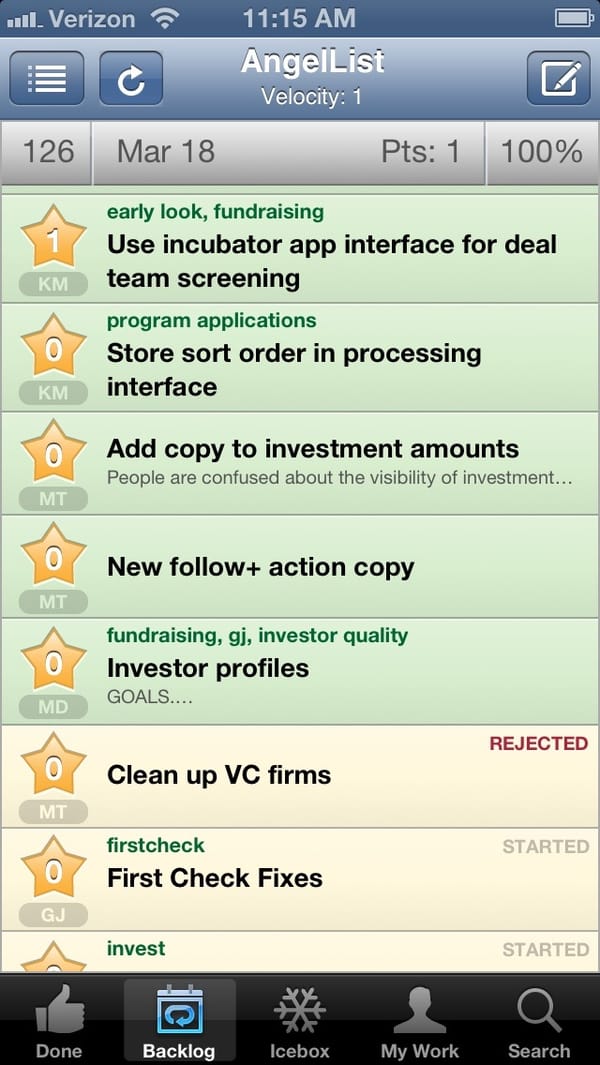The height and width of the screenshot is (1065, 600).
Task: Tap the 'firstcheck' label link
Action: [155, 845]
